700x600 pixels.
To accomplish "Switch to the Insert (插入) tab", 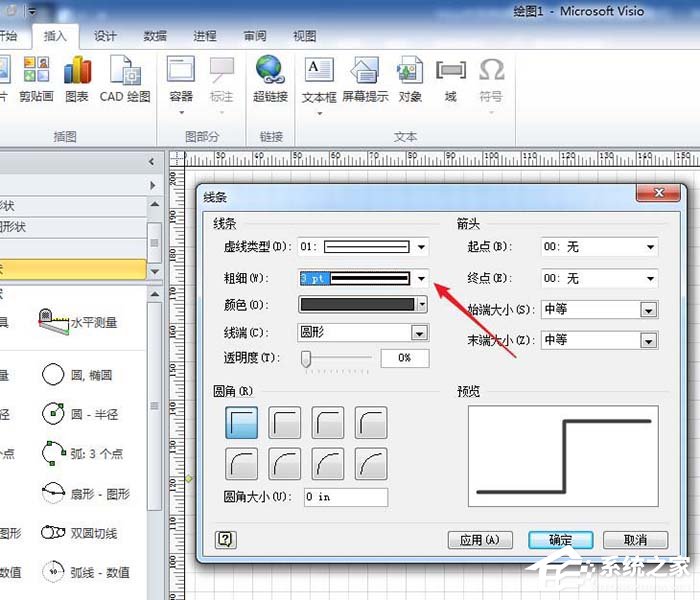I will 55,36.
